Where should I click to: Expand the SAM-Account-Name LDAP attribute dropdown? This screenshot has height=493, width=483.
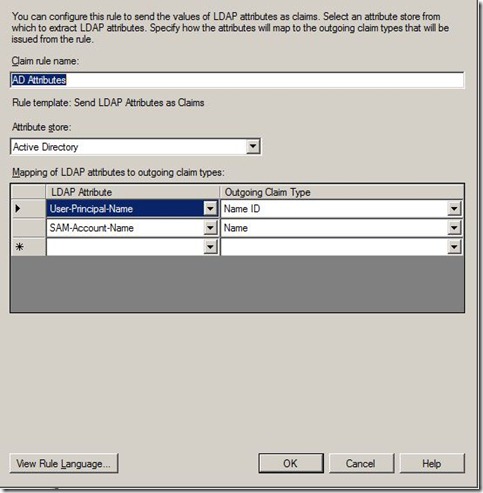(x=210, y=228)
